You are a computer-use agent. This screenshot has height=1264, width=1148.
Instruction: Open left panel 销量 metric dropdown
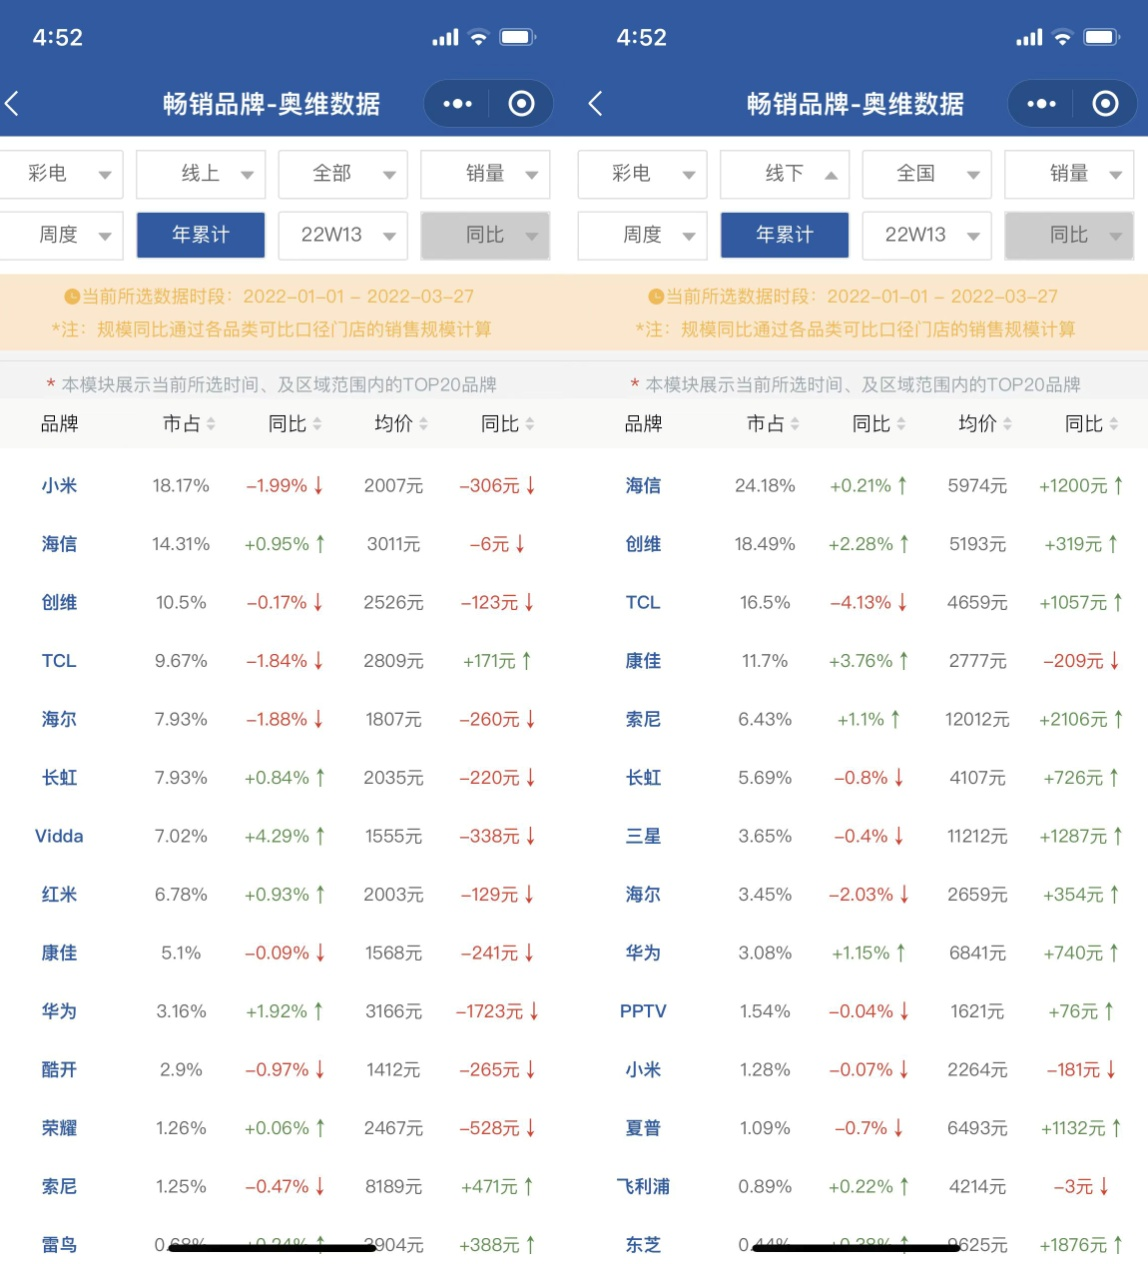485,174
